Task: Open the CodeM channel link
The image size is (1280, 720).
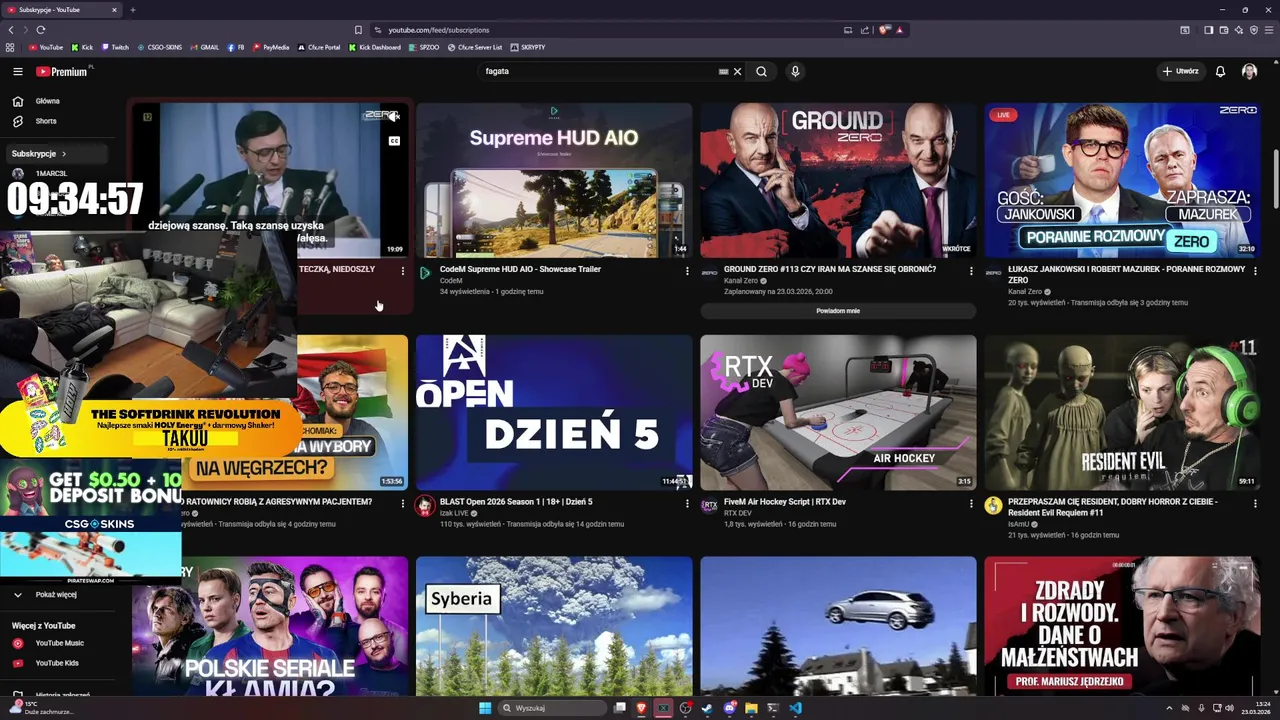Action: point(451,281)
